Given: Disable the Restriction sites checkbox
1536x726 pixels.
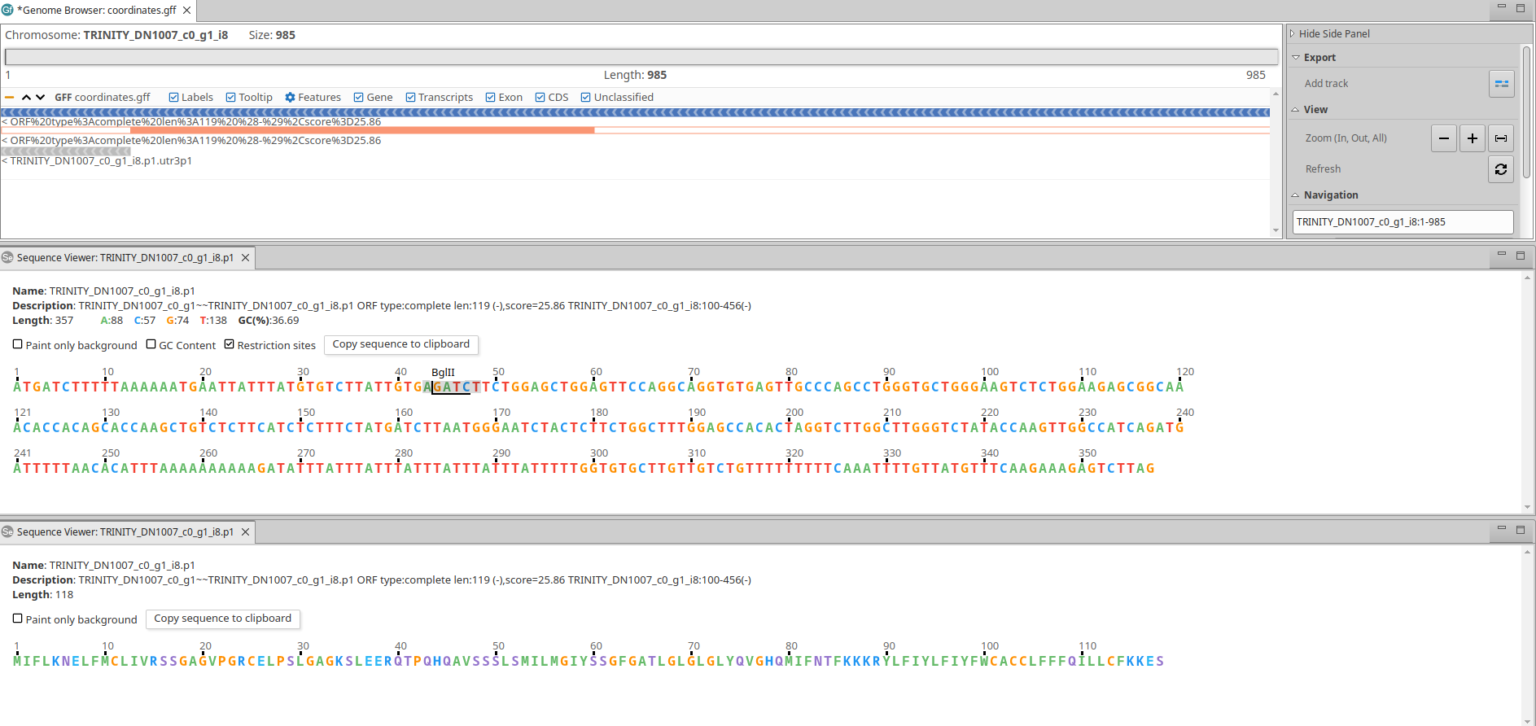Looking at the screenshot, I should [231, 344].
